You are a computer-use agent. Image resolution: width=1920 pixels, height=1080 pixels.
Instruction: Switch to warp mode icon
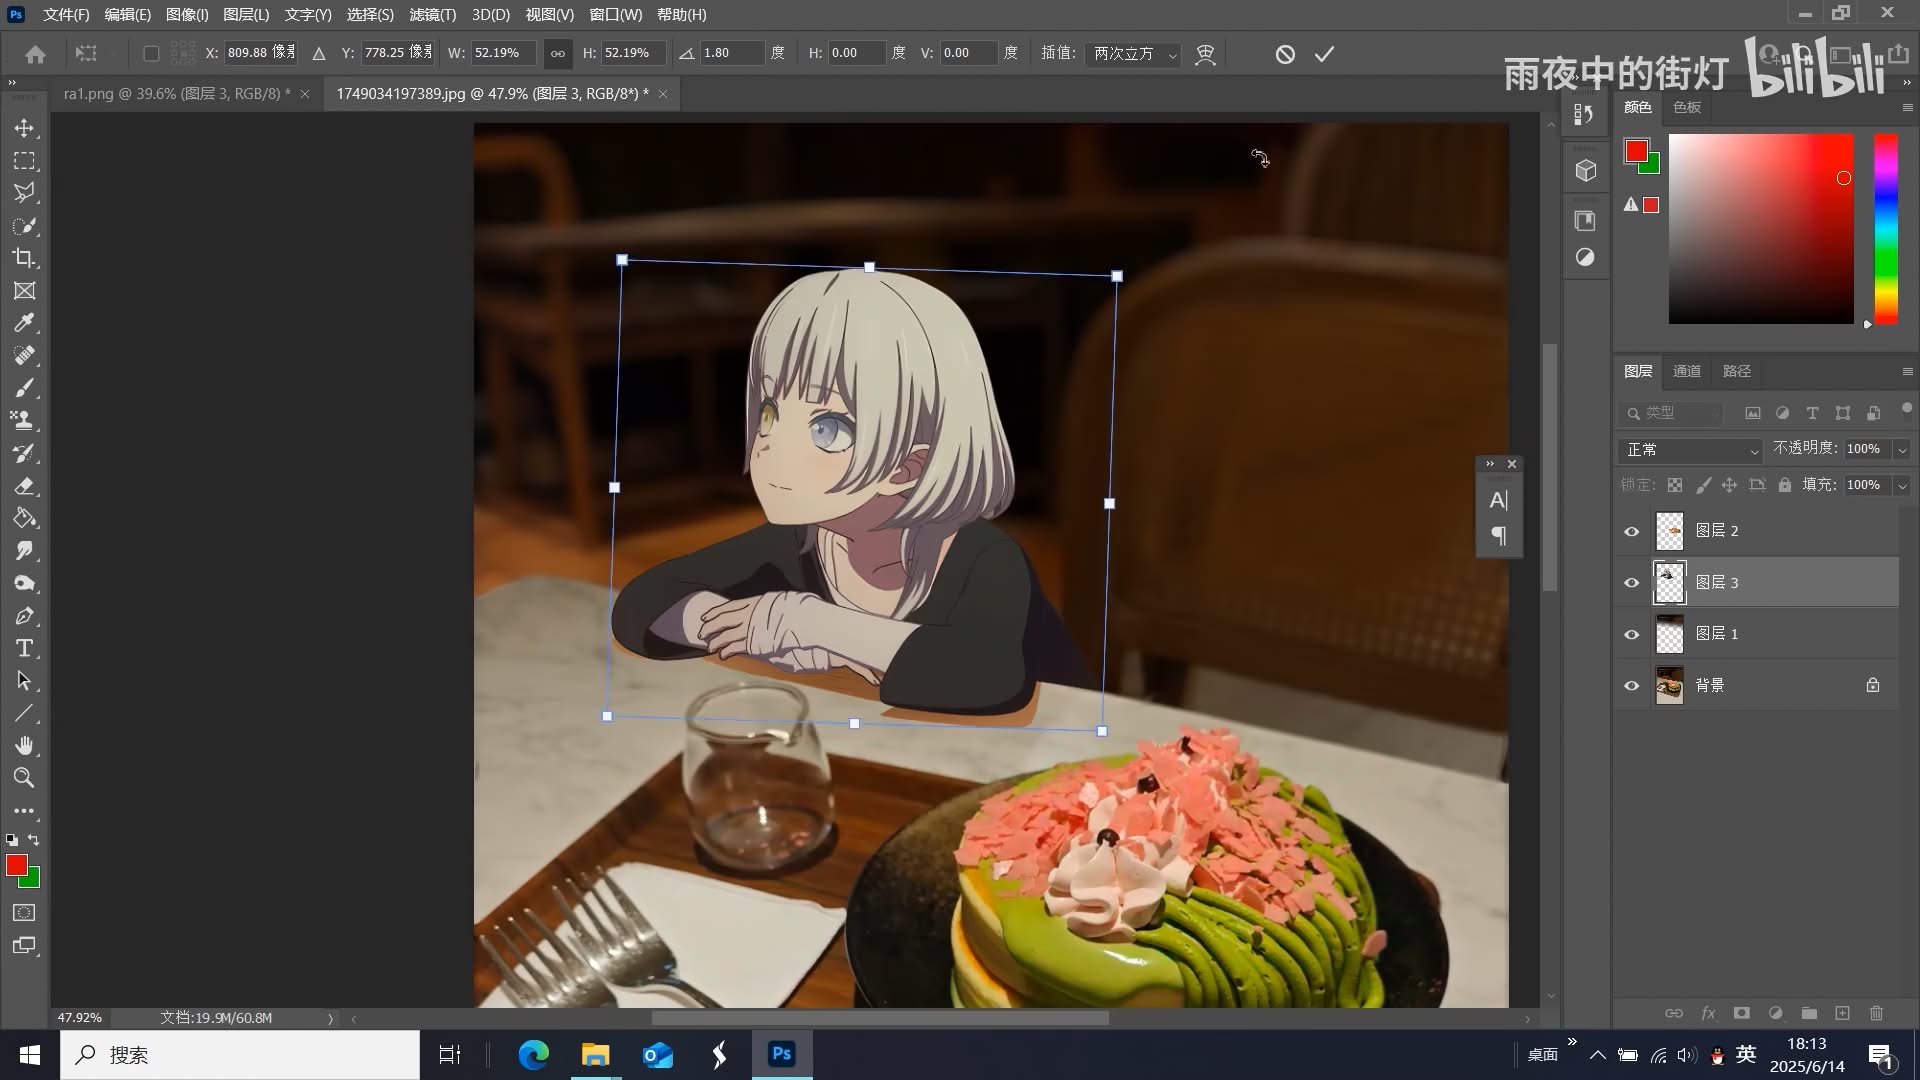[1205, 54]
